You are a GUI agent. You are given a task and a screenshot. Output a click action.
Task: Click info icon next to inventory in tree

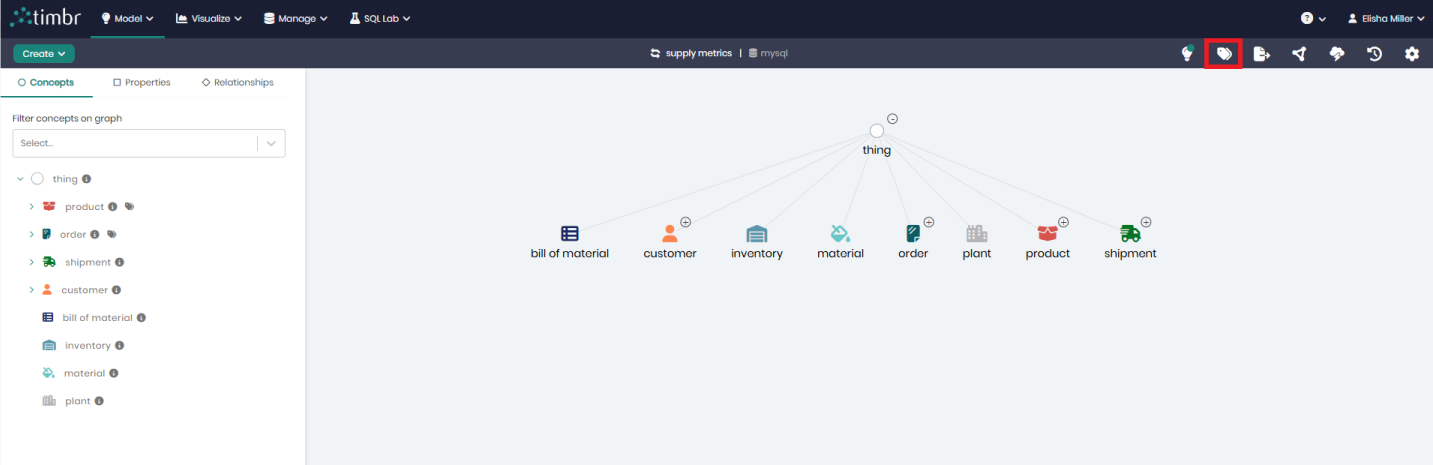click(119, 346)
